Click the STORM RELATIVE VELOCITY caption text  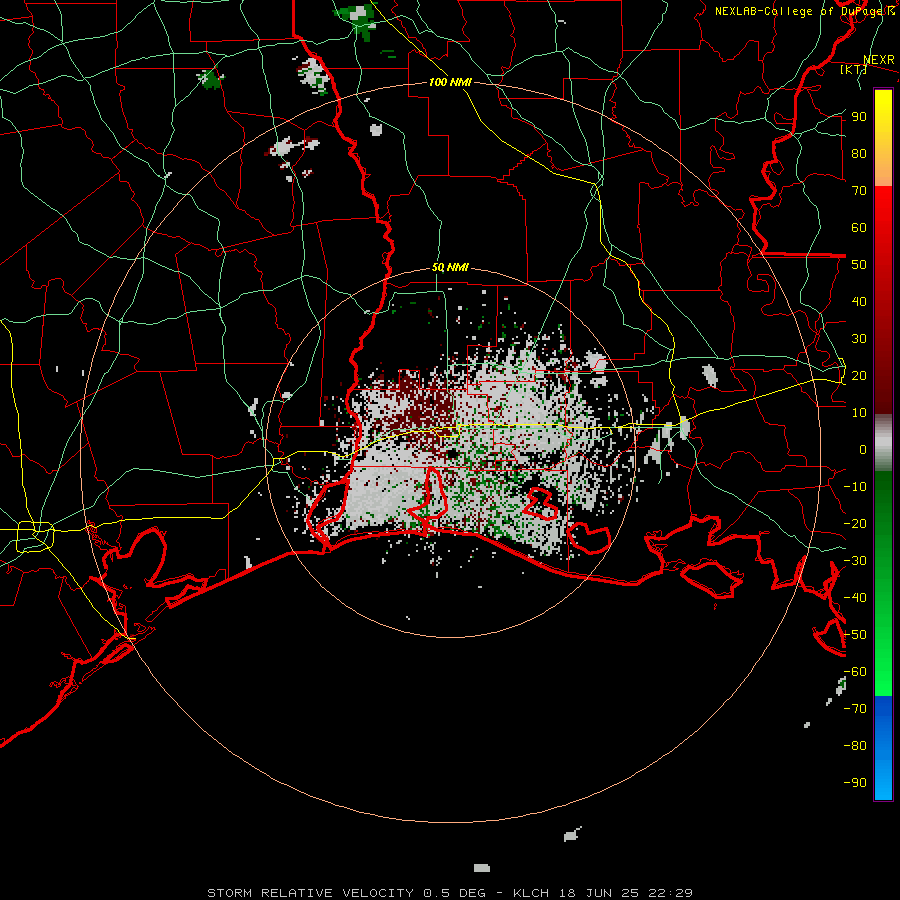(x=309, y=893)
